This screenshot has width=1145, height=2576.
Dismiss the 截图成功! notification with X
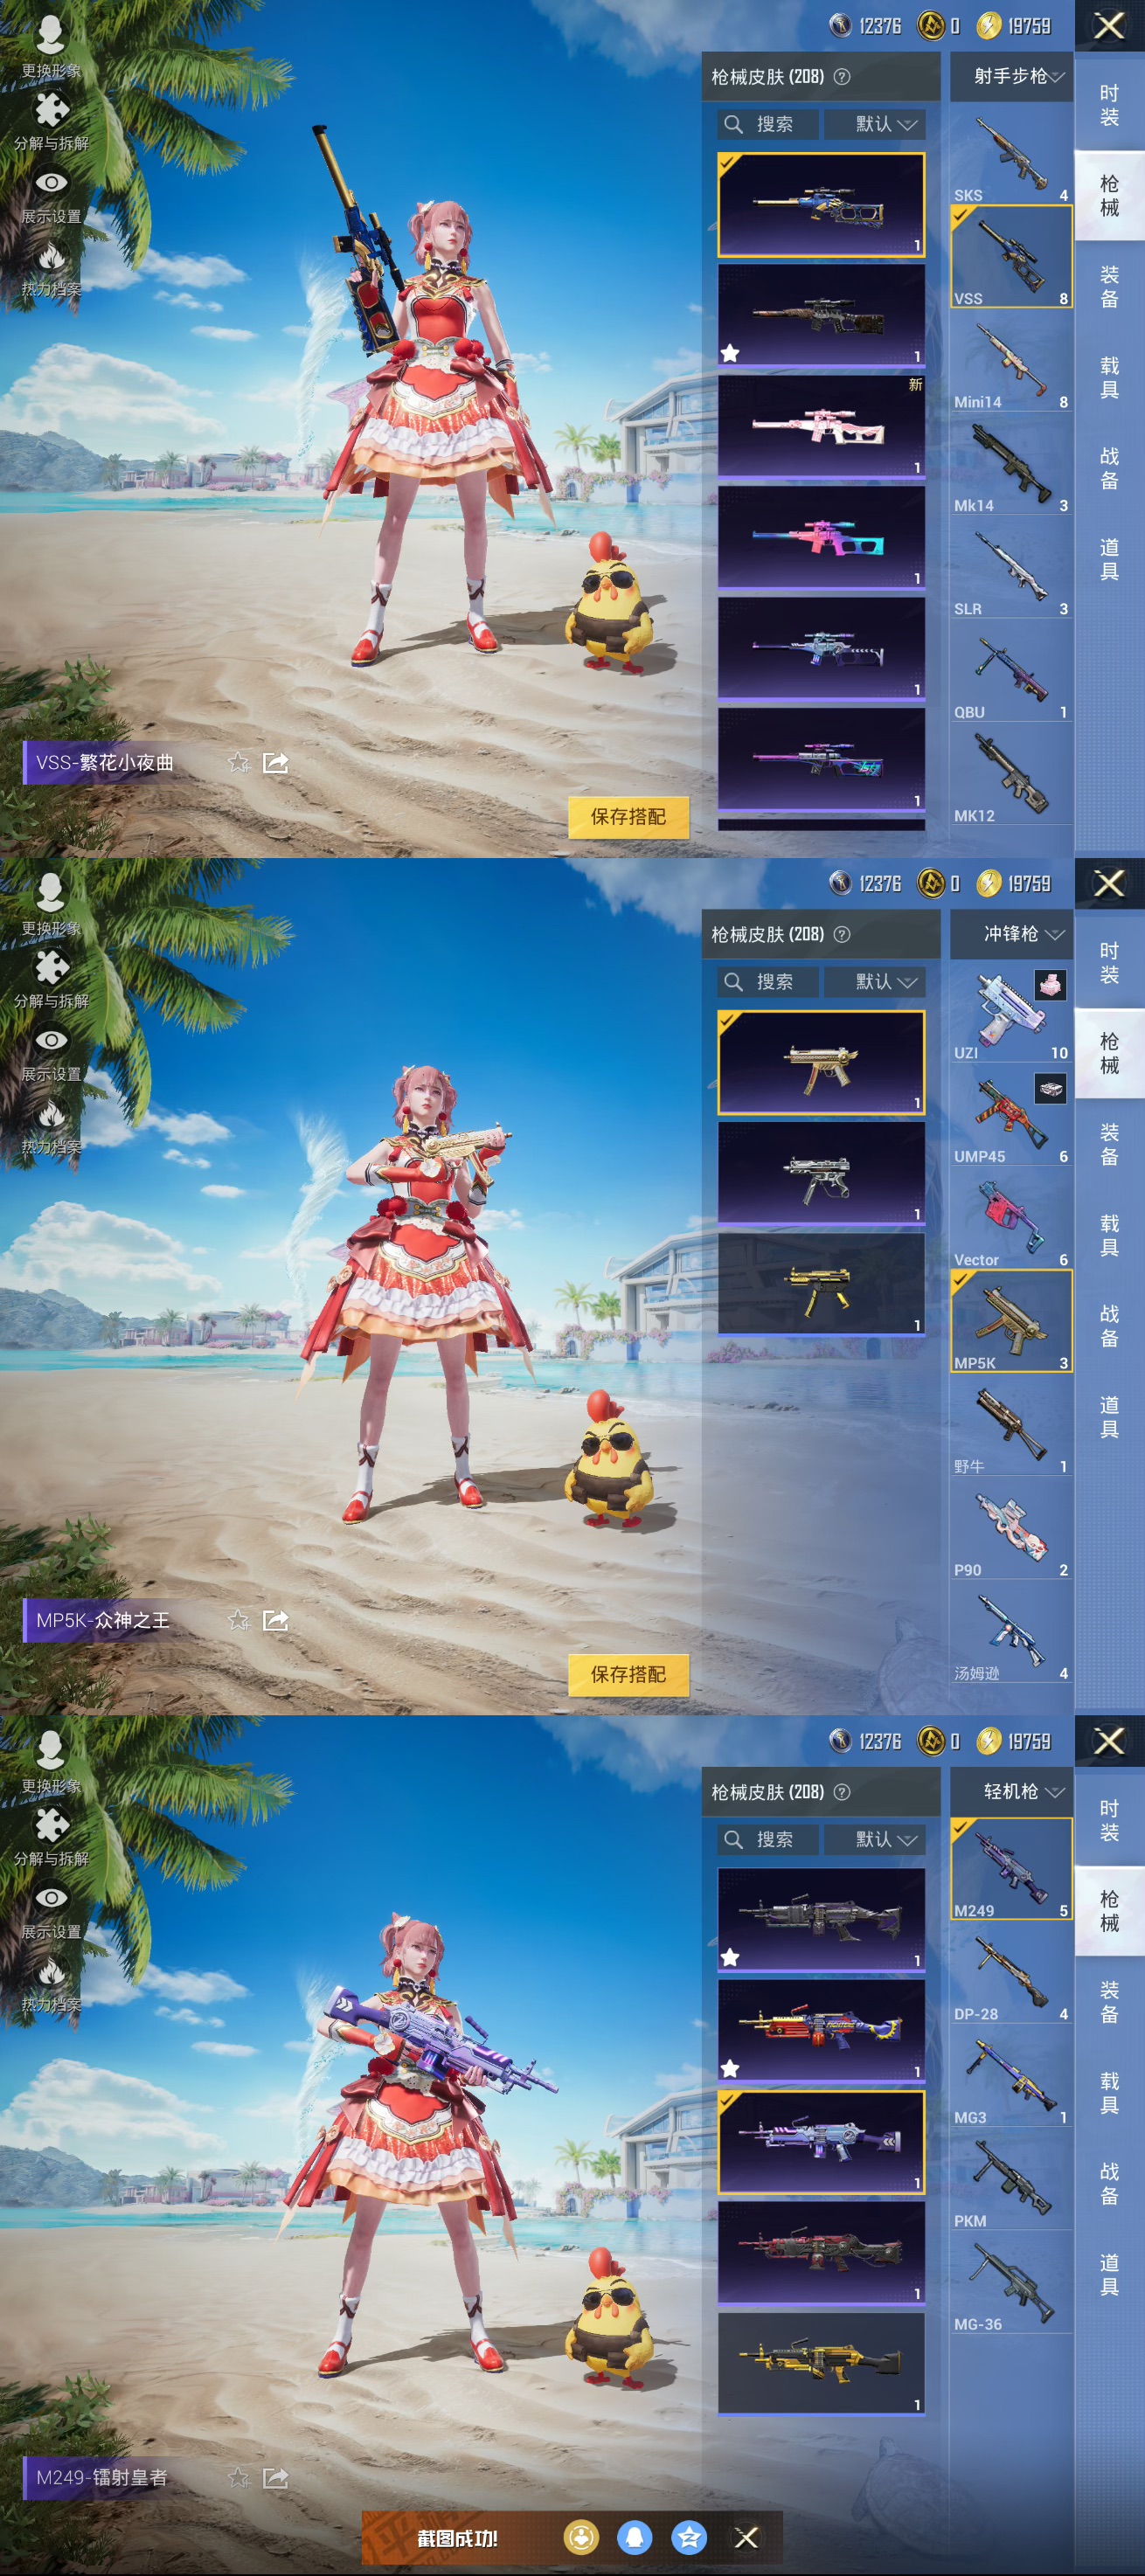point(746,2537)
